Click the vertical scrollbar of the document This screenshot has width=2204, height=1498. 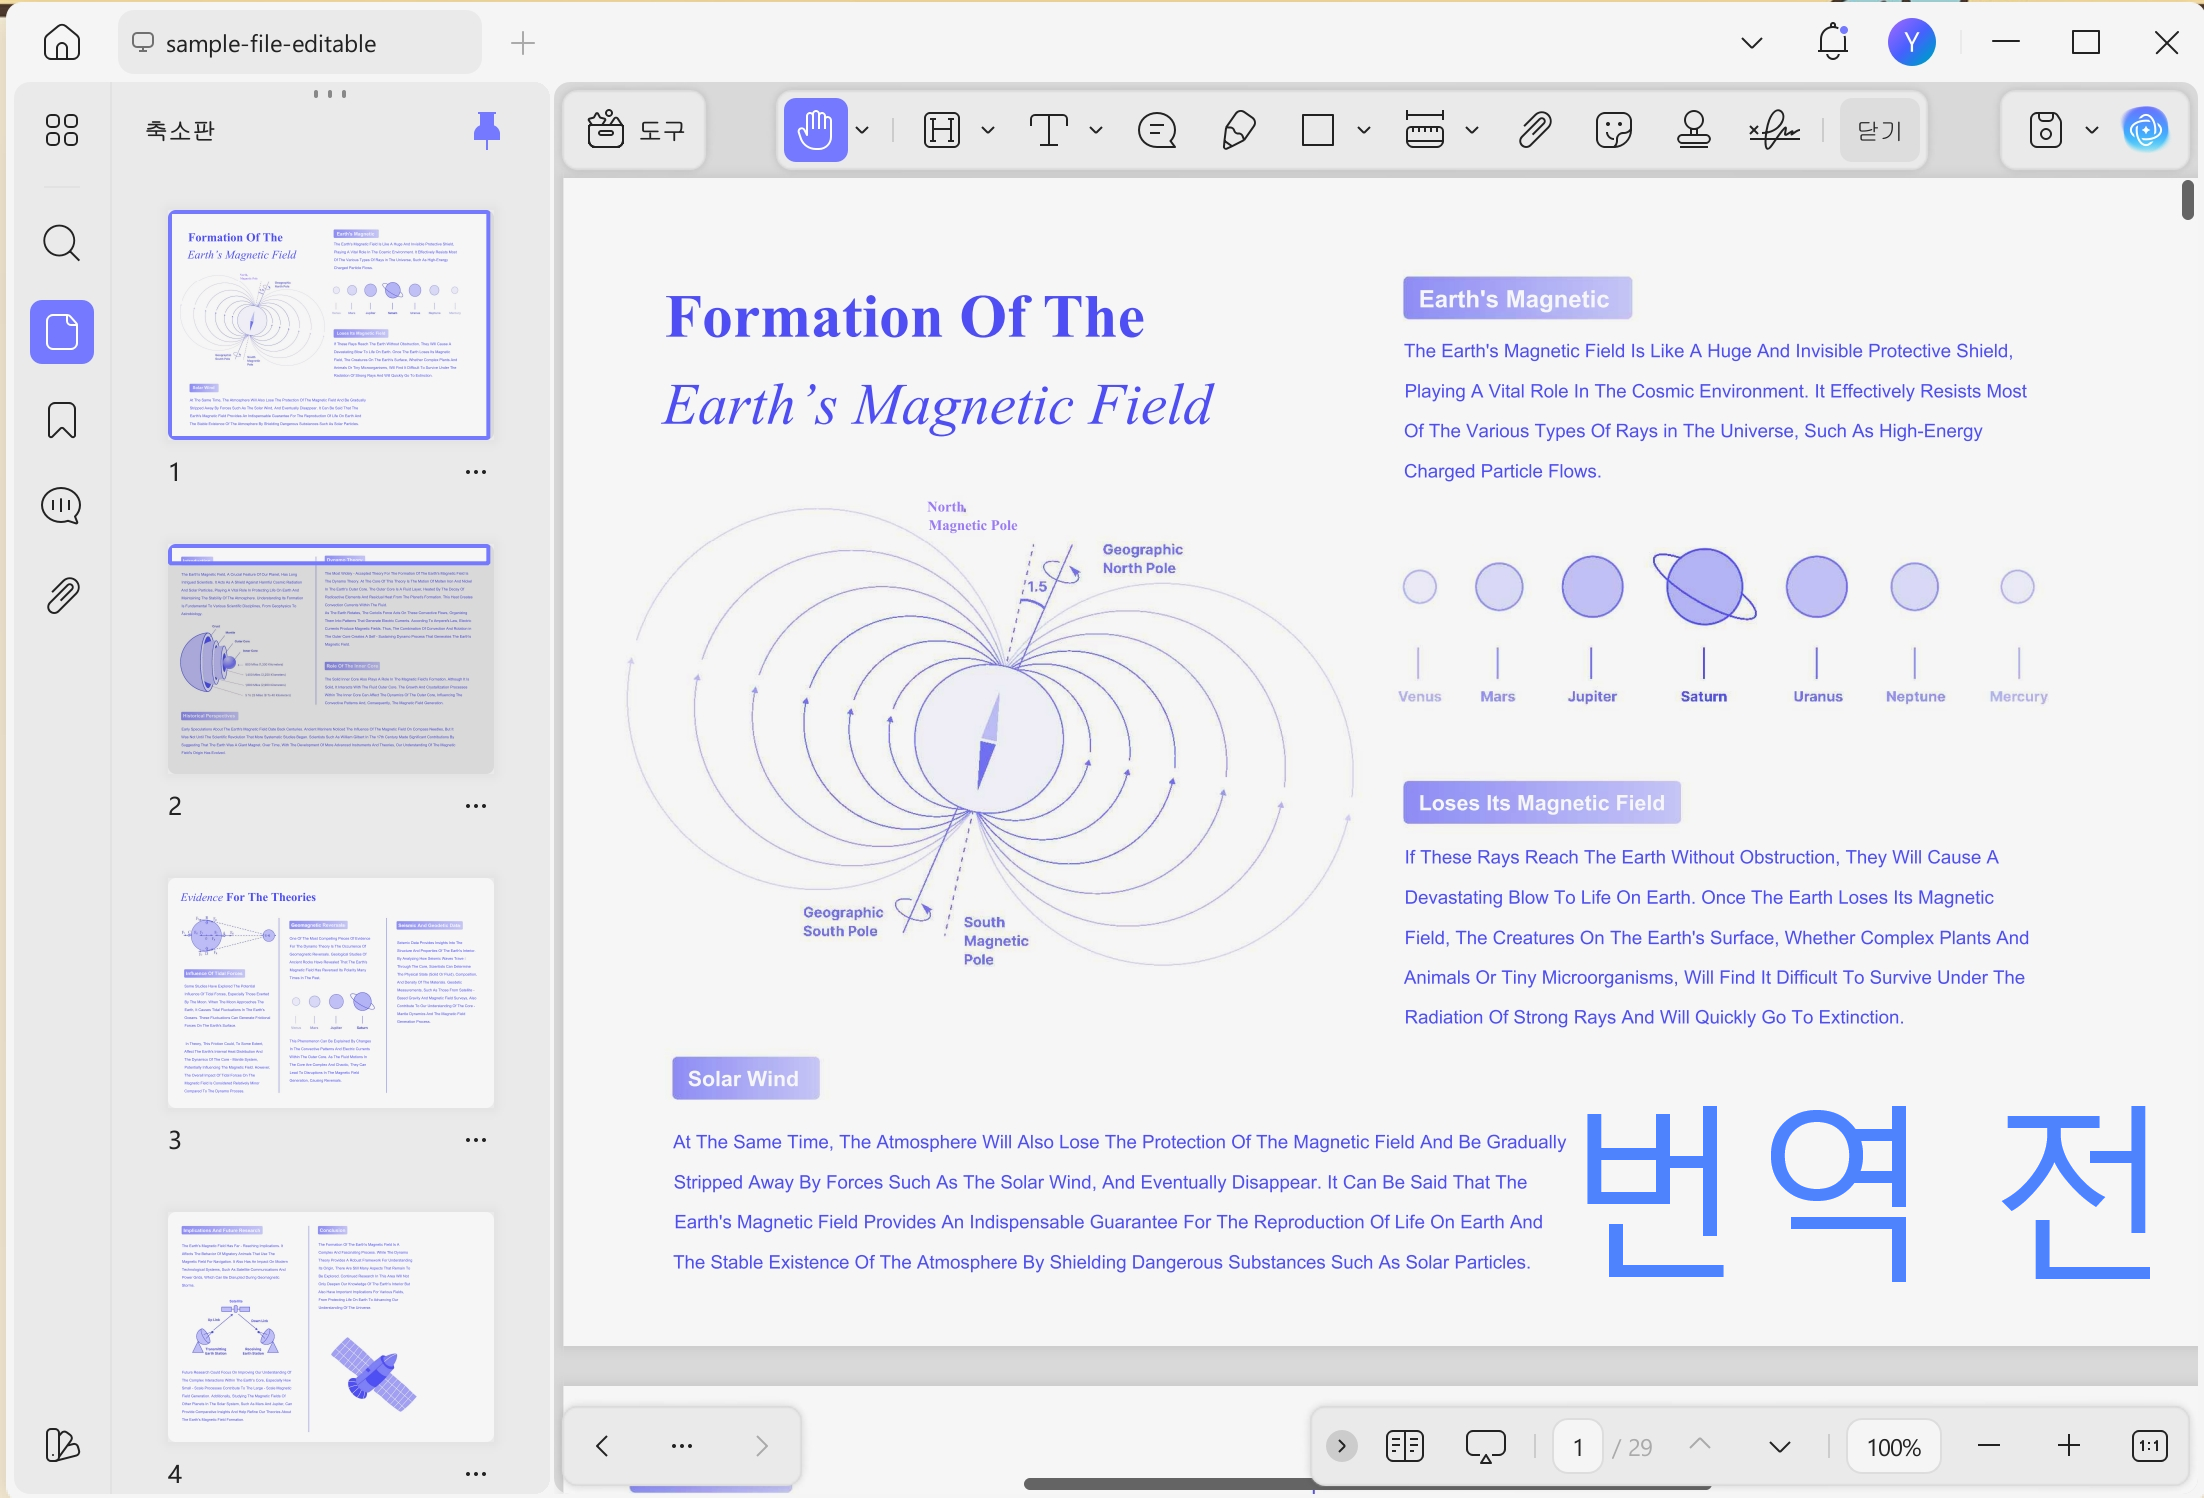coord(2188,200)
